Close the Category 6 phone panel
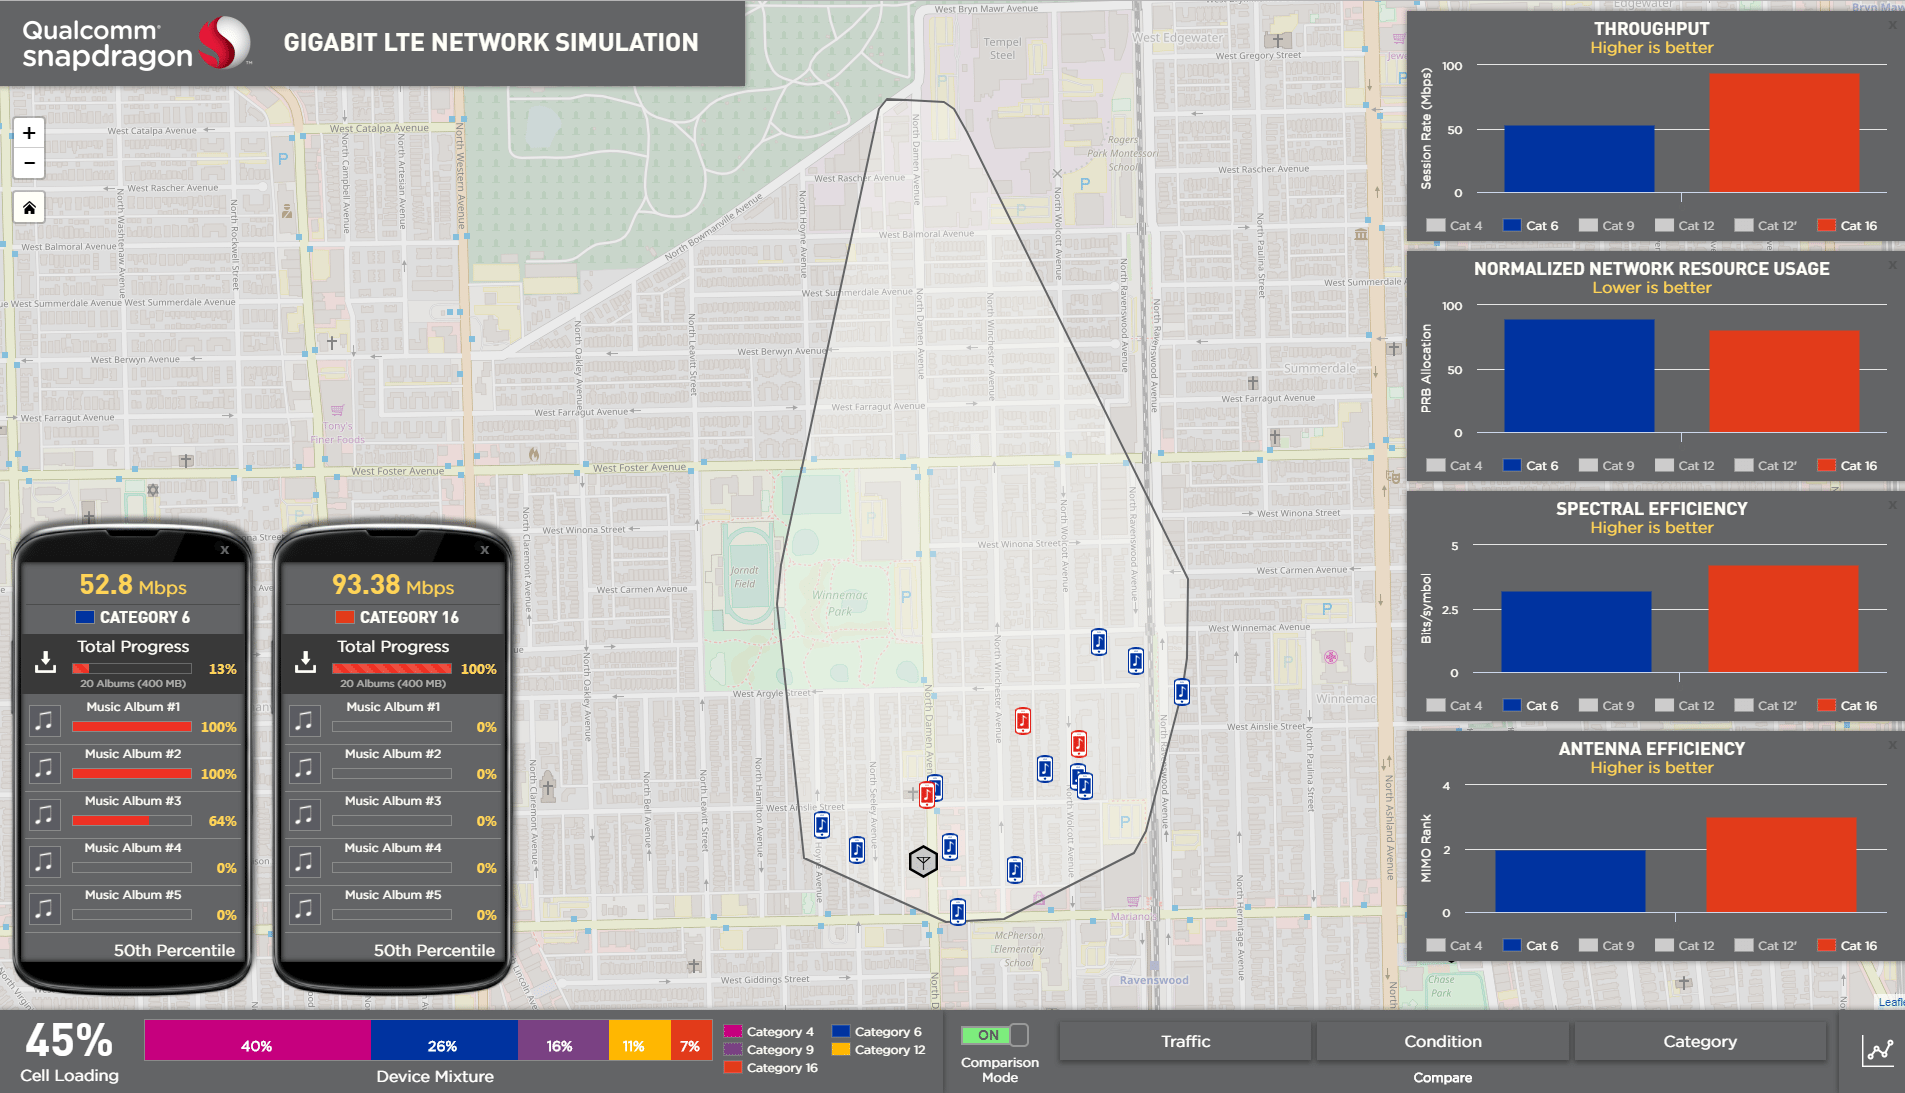 coord(224,550)
